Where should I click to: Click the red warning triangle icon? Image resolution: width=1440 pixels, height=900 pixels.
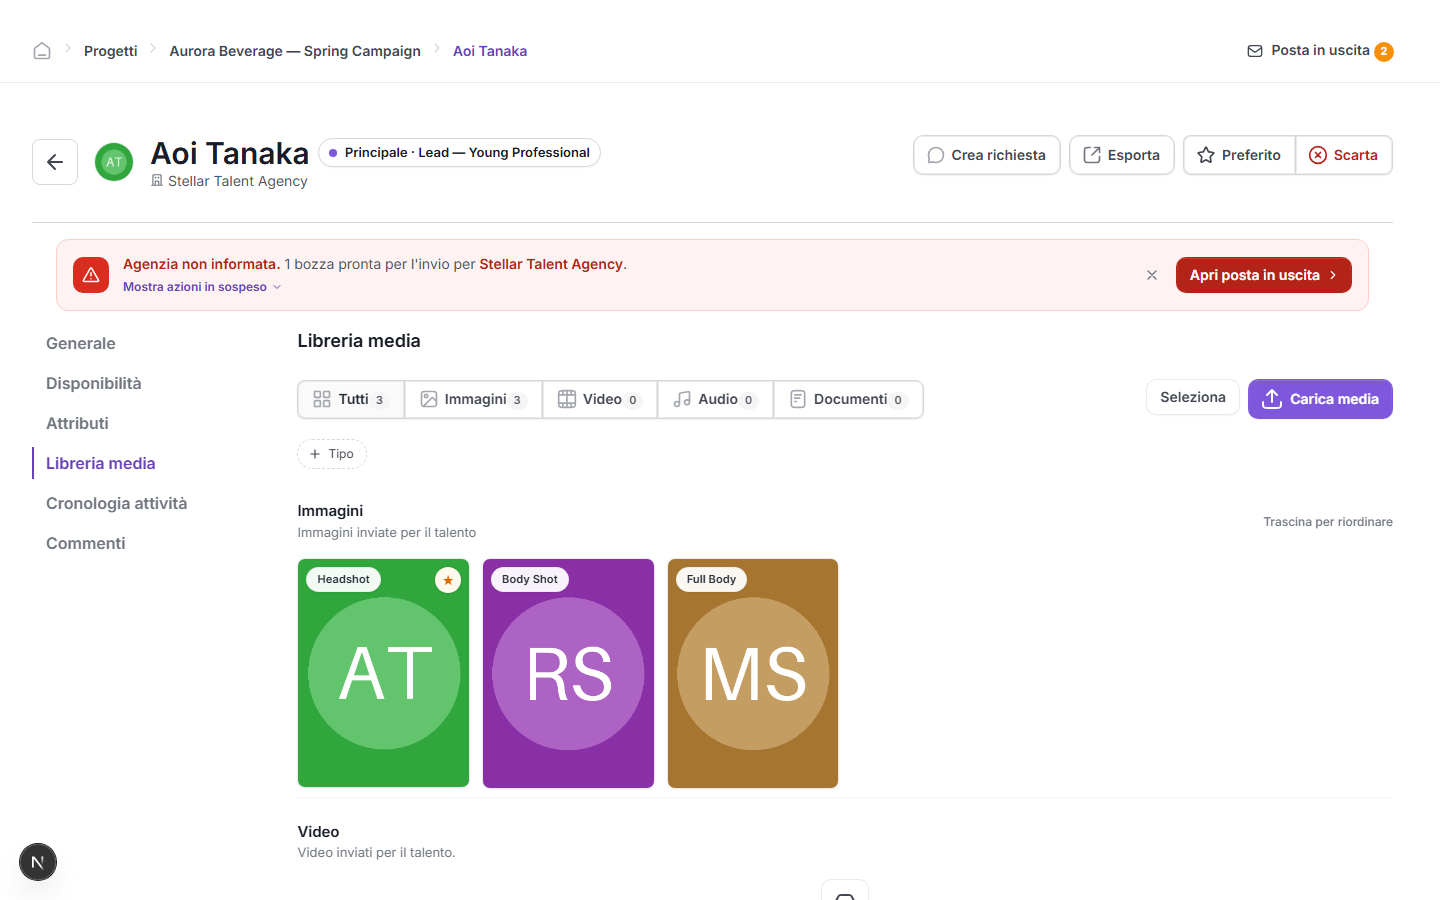coord(91,275)
